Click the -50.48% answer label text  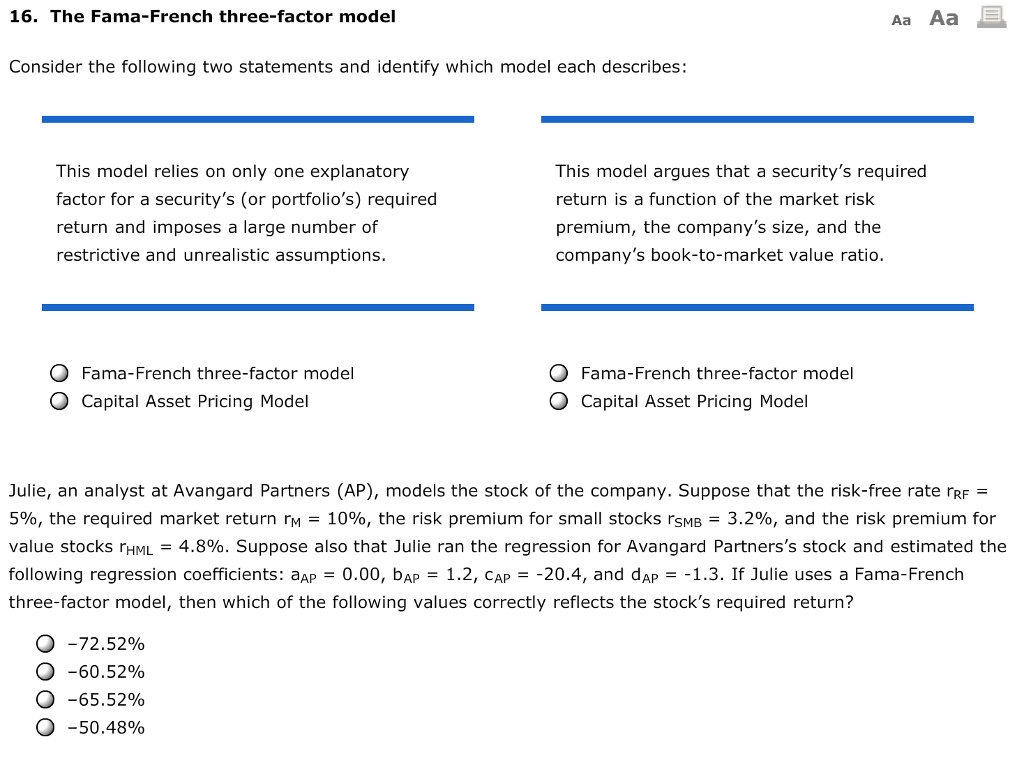[105, 728]
